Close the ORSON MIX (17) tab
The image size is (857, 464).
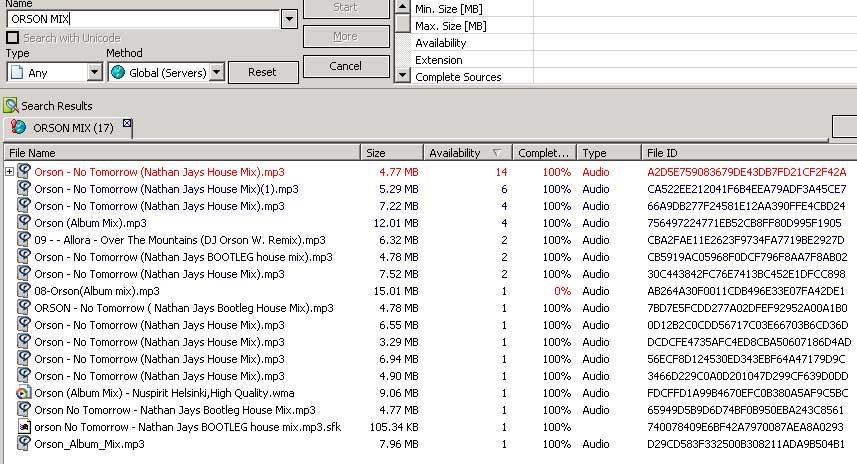tap(127, 124)
